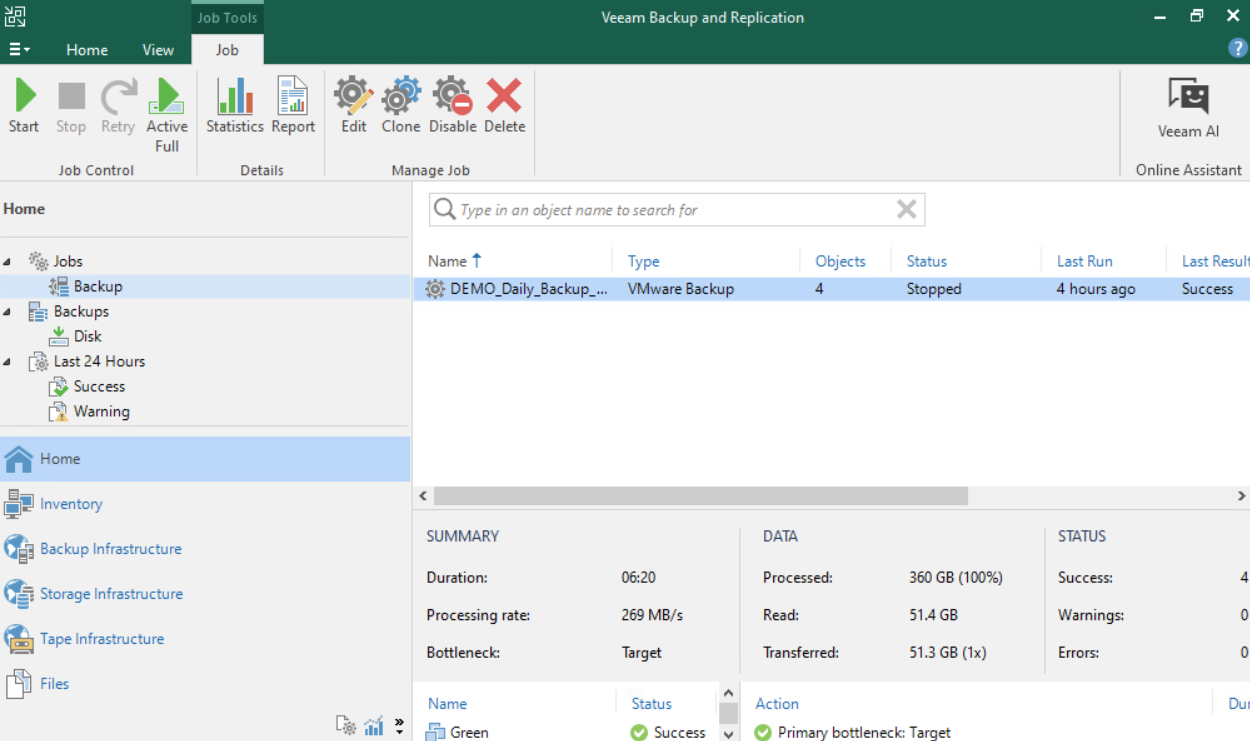Viewport: 1250px width, 741px height.
Task: Switch to the Home ribbon tab
Action: (x=87, y=49)
